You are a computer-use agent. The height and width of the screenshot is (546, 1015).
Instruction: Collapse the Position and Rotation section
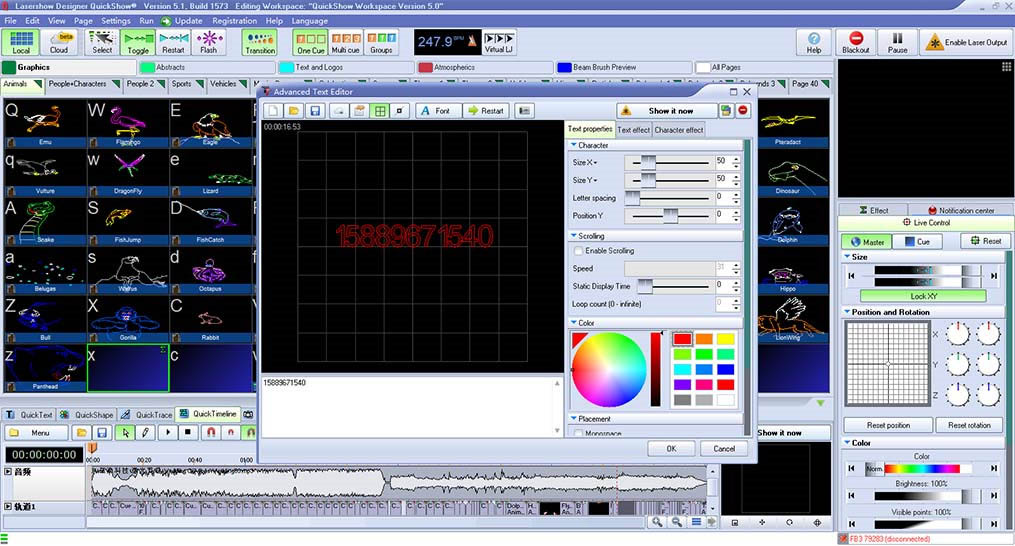point(847,312)
